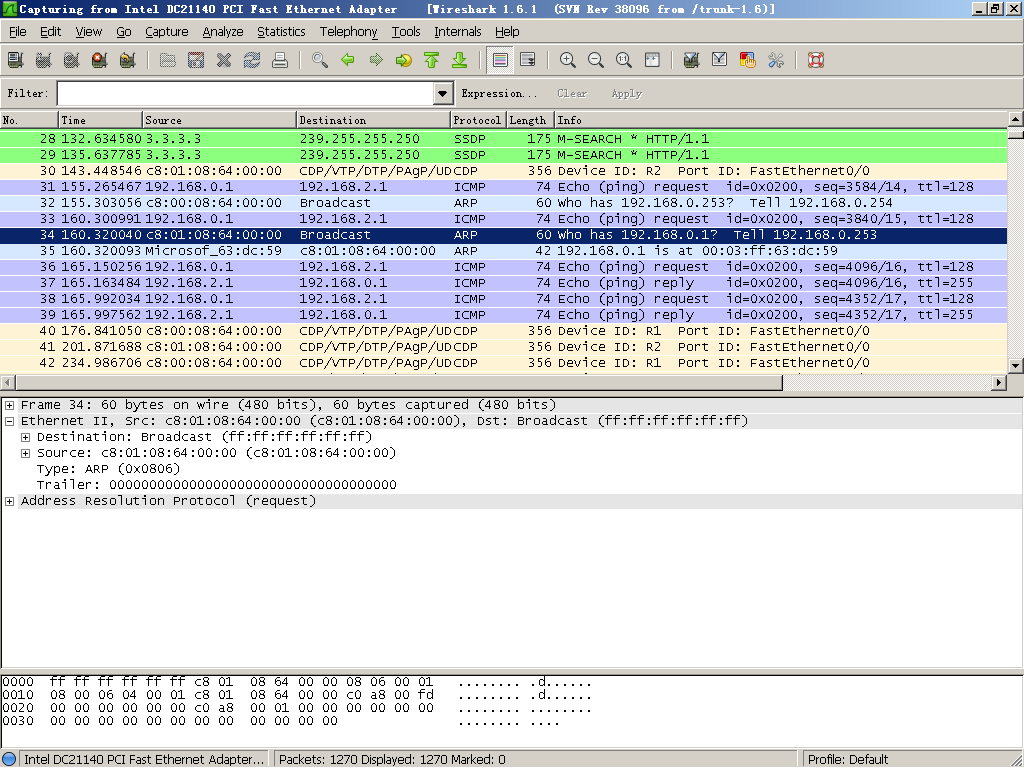
Task: Save the capture file
Action: pos(196,60)
